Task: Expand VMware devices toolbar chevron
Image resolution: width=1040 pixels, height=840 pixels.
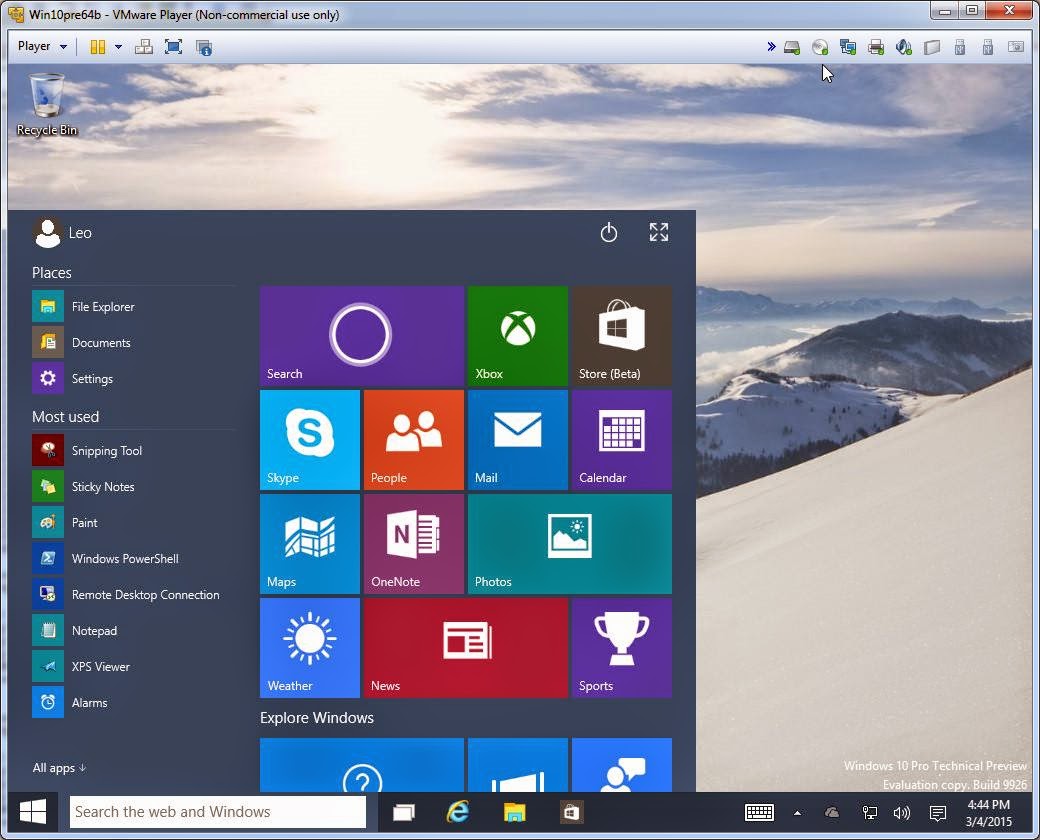Action: click(x=771, y=46)
